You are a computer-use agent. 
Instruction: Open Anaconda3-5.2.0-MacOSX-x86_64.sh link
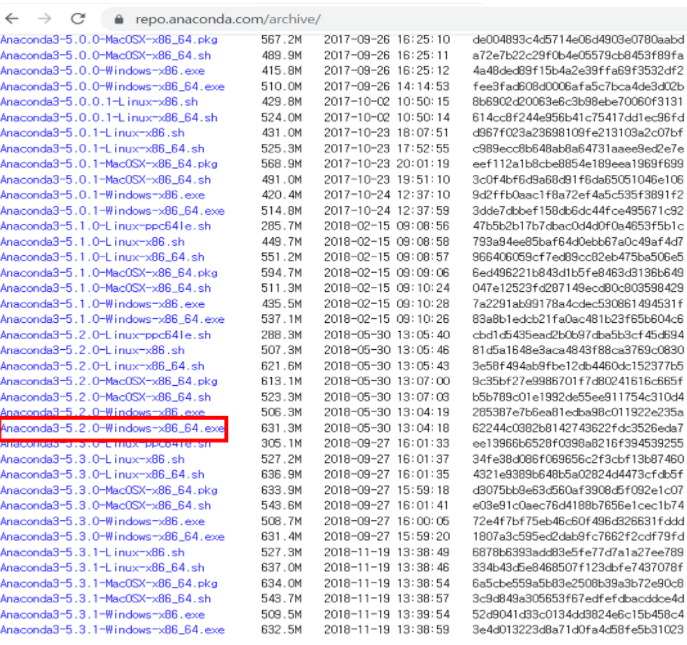coord(106,398)
